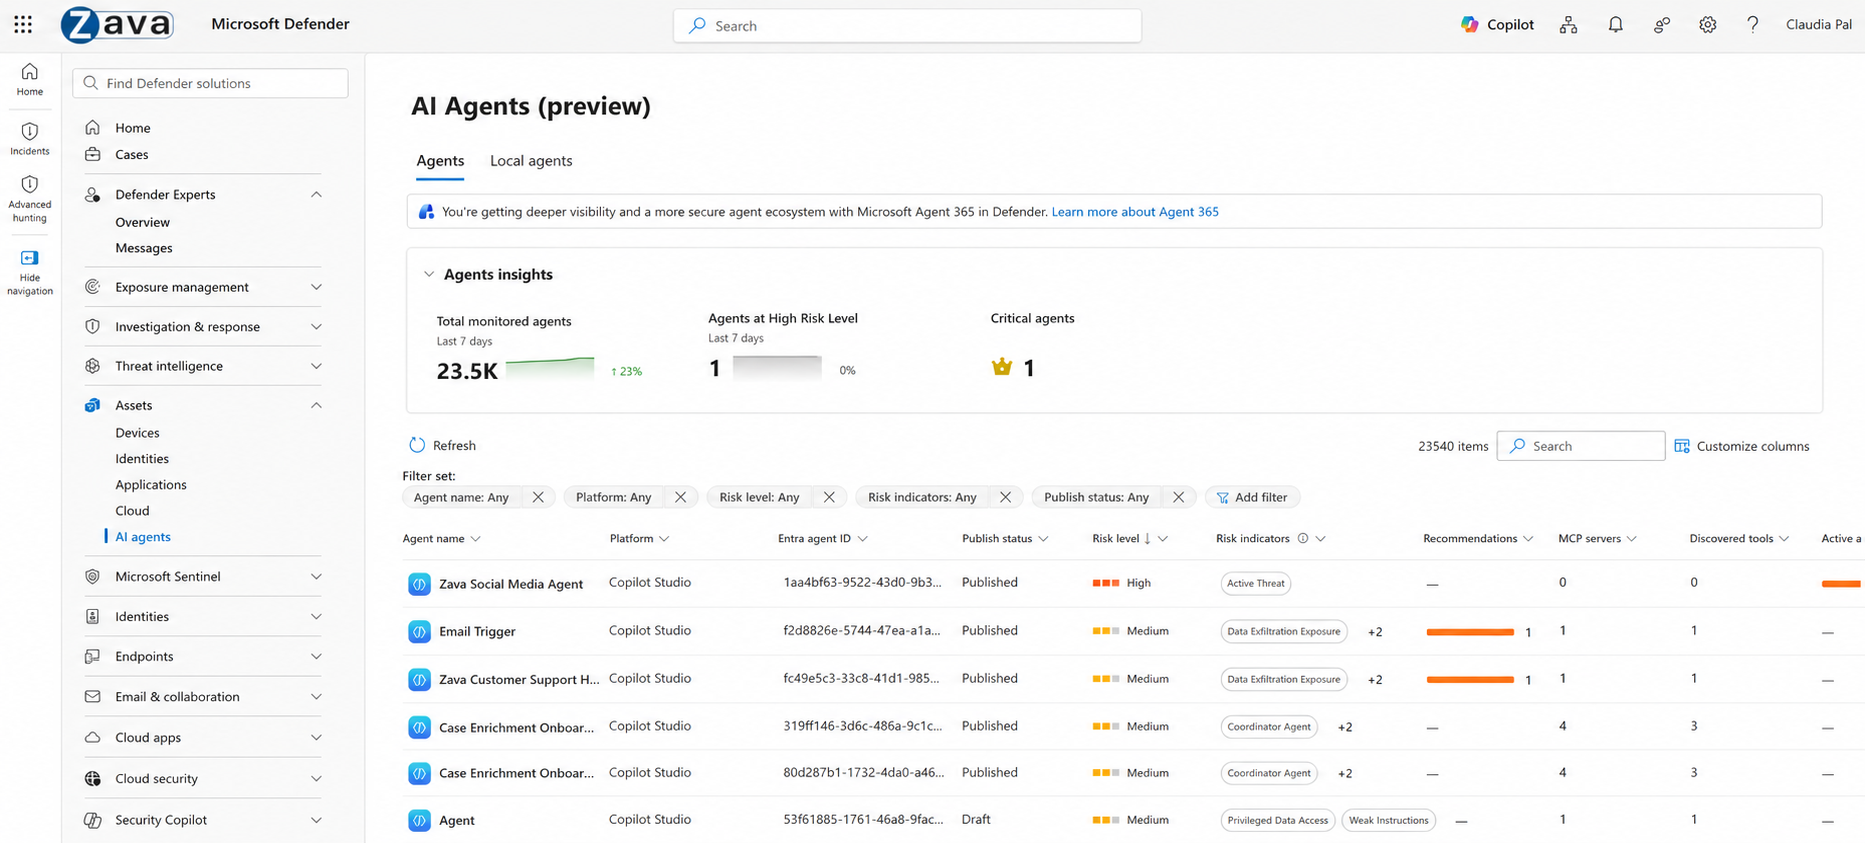Image resolution: width=1865 pixels, height=843 pixels.
Task: Open the Platform column dropdown
Action: point(664,539)
